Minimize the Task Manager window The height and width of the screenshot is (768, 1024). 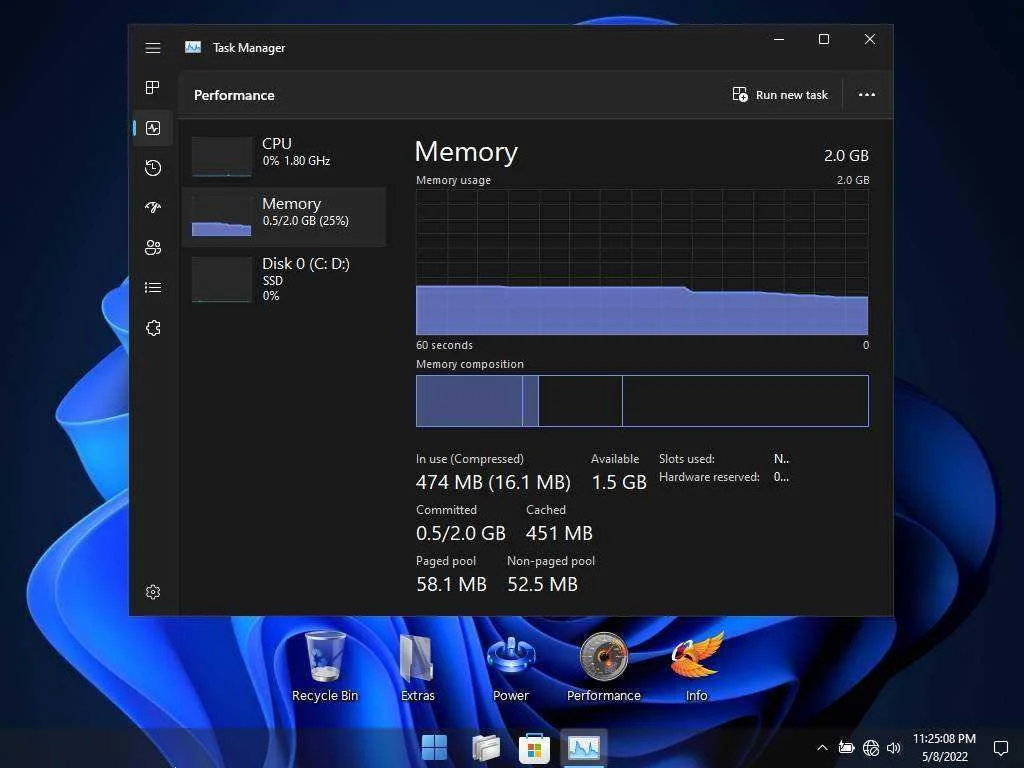(x=778, y=40)
